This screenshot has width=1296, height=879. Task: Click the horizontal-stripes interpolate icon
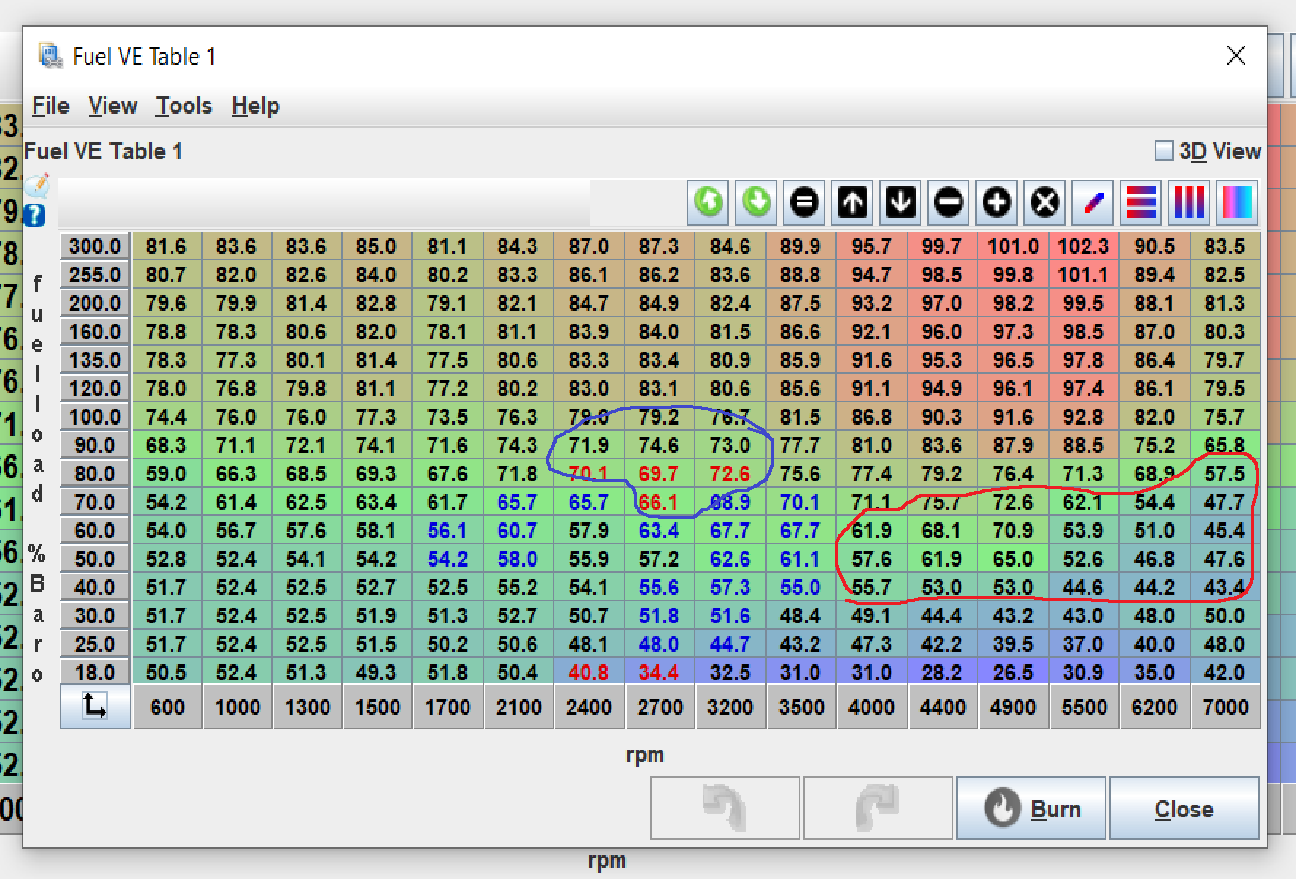(1141, 203)
